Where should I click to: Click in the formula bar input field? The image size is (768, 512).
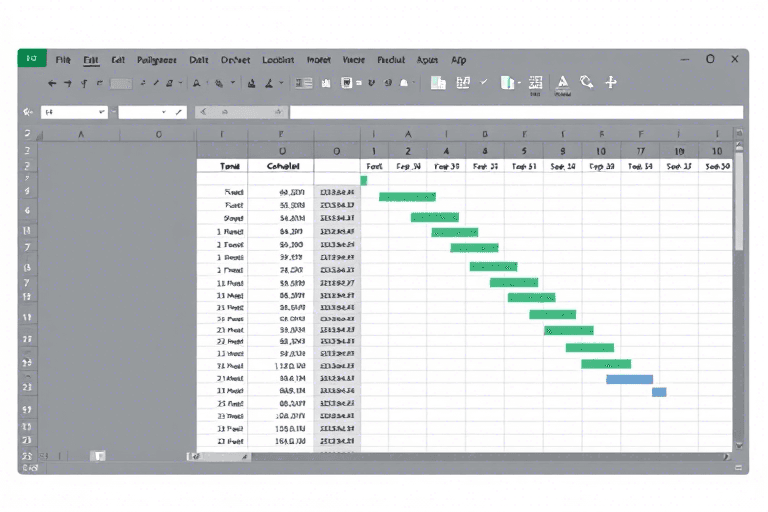pos(515,113)
